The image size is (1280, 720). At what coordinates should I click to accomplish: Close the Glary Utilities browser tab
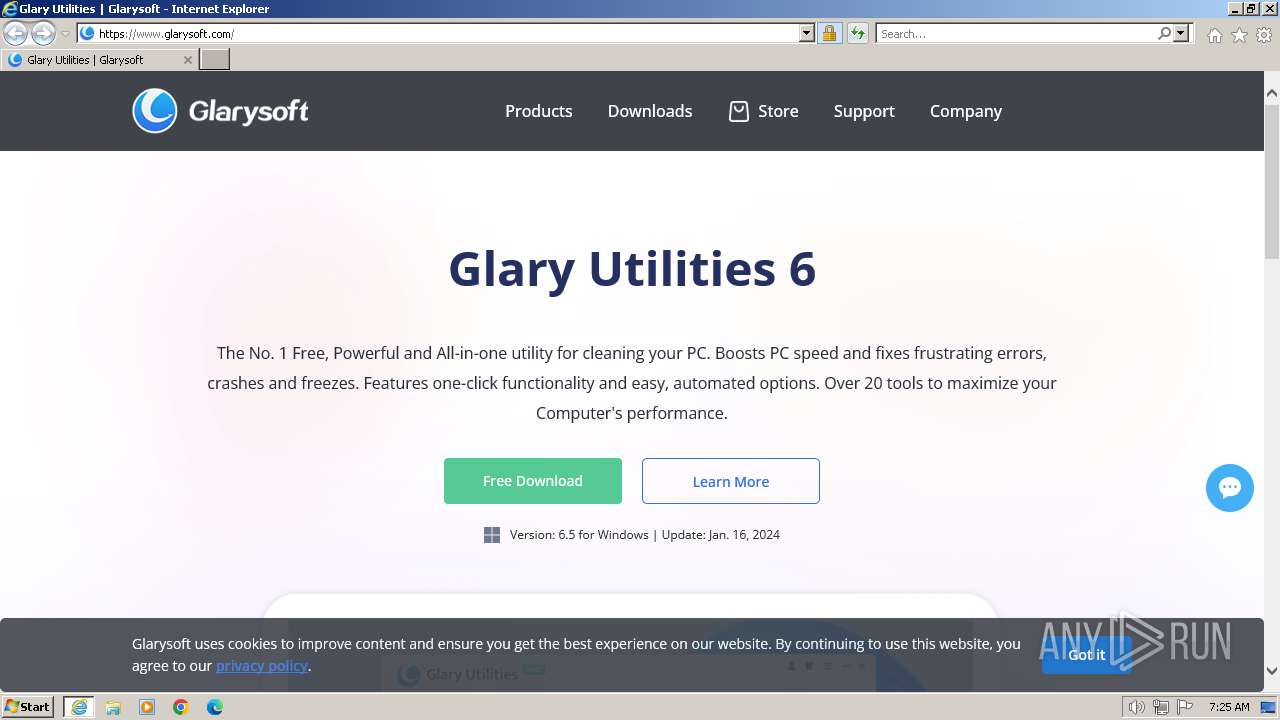click(x=187, y=60)
